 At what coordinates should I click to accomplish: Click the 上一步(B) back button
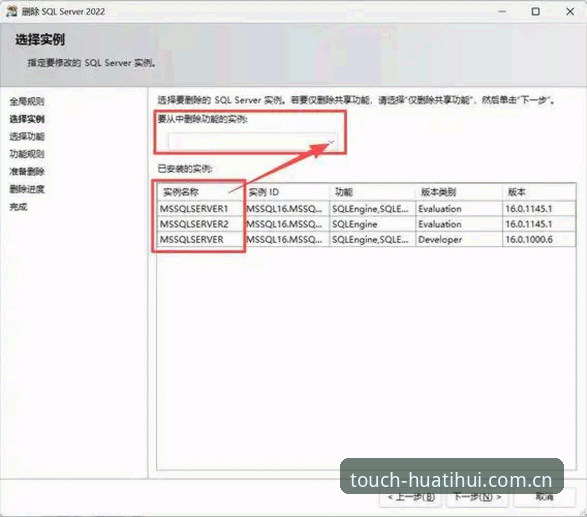point(411,497)
